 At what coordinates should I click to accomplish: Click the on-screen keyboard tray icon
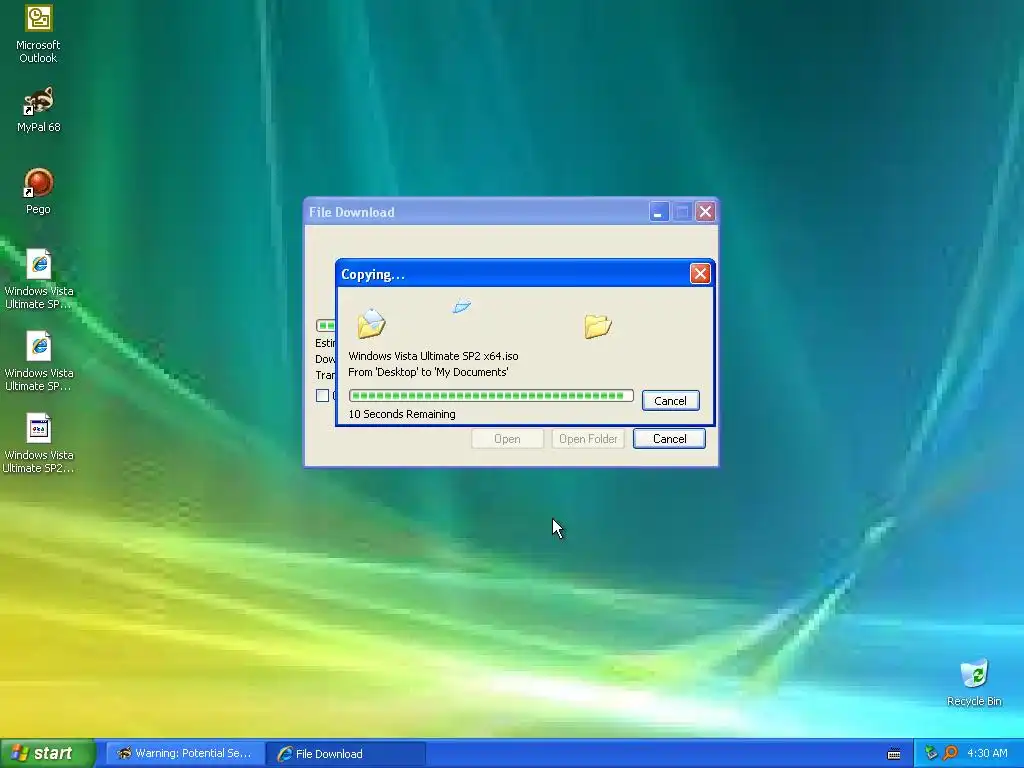pyautogui.click(x=894, y=754)
